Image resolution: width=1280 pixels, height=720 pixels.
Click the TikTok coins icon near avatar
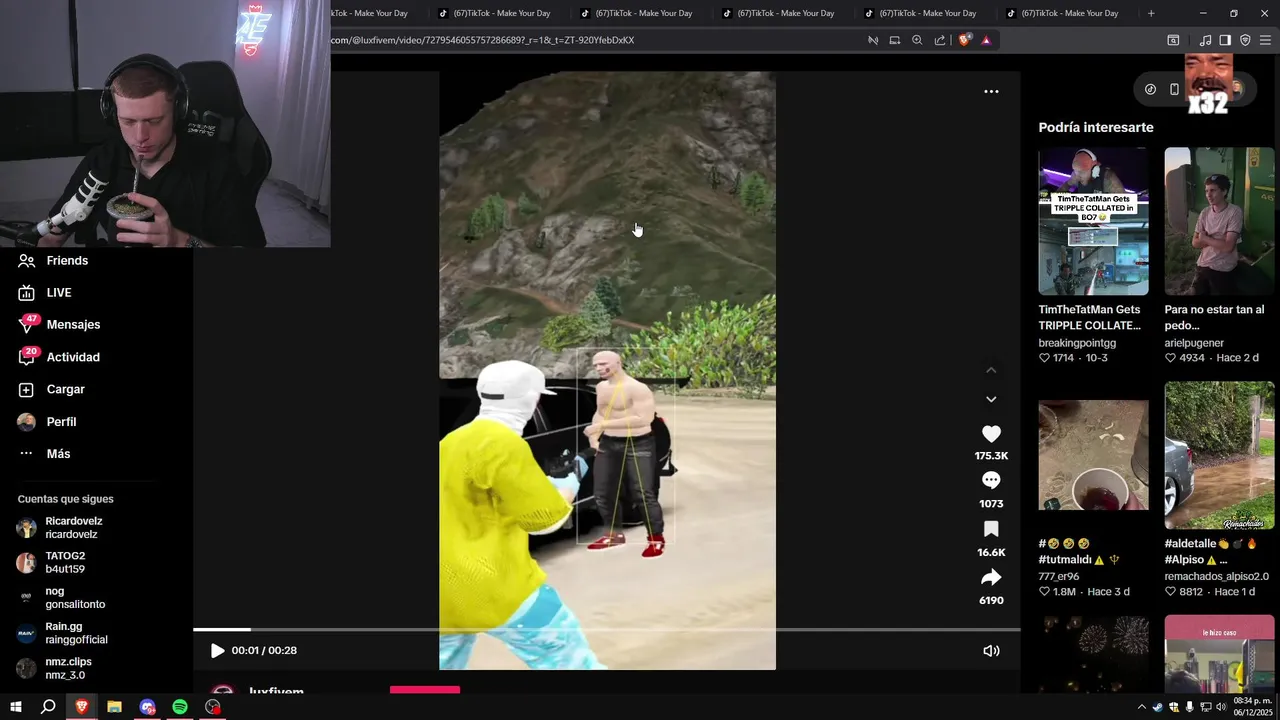pos(1150,89)
